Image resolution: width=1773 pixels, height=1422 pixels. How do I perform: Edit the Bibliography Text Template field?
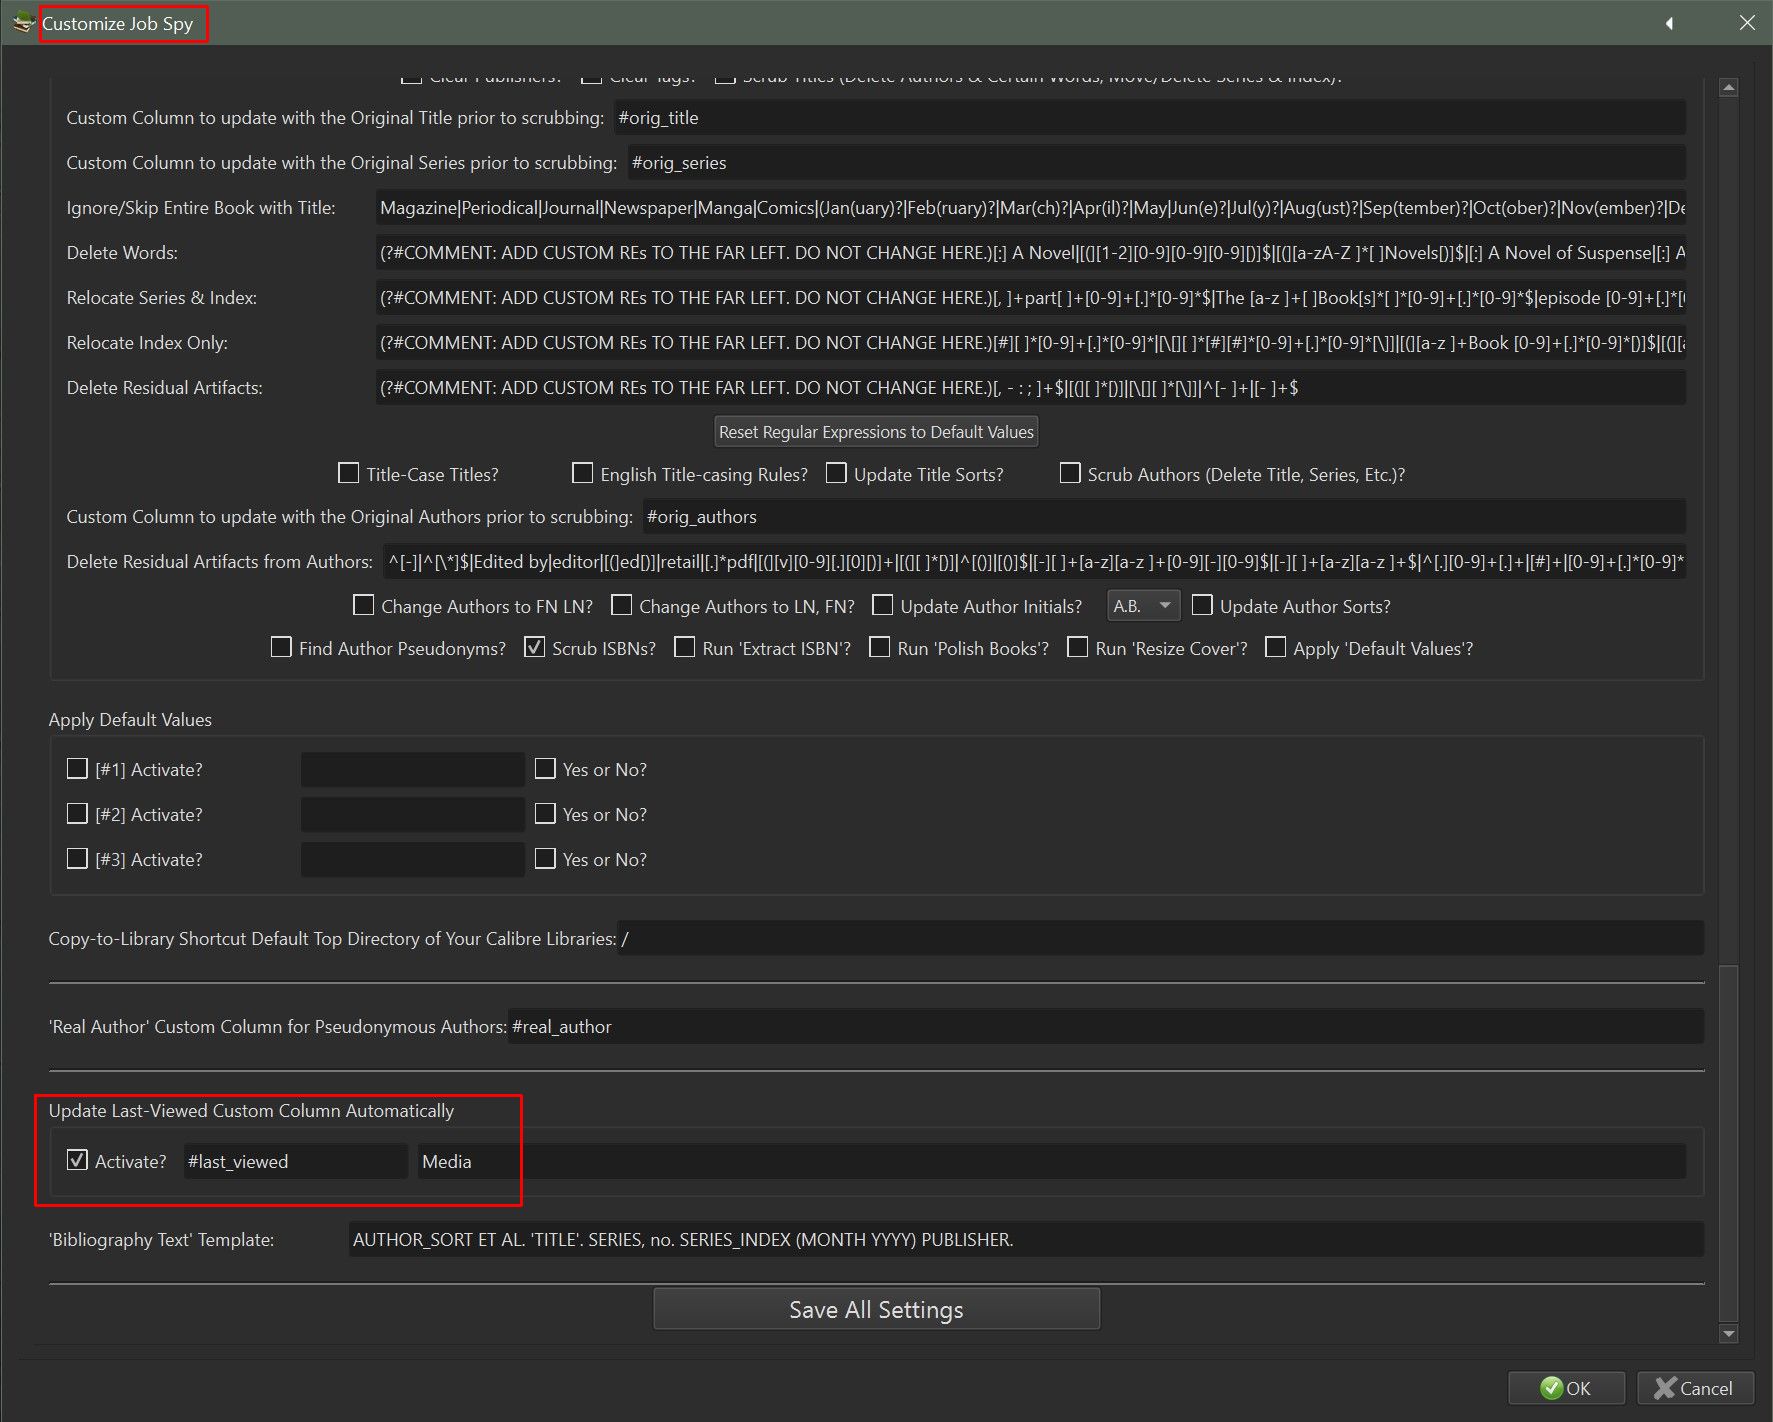(1026, 1239)
